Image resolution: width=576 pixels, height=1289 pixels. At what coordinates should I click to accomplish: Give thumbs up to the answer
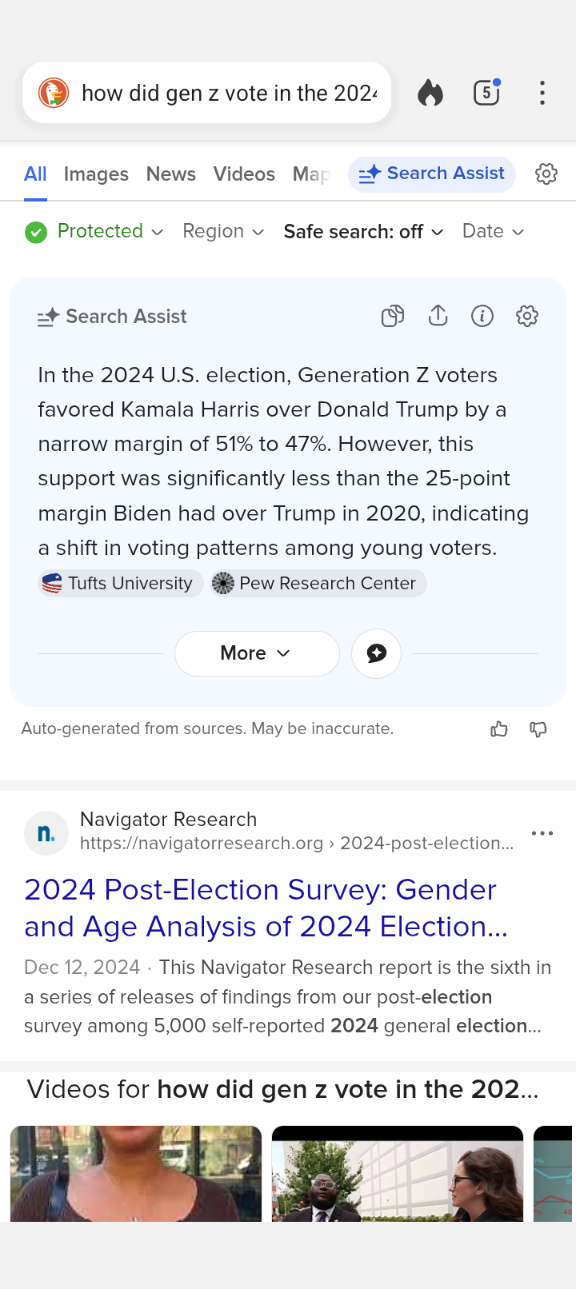tap(499, 729)
